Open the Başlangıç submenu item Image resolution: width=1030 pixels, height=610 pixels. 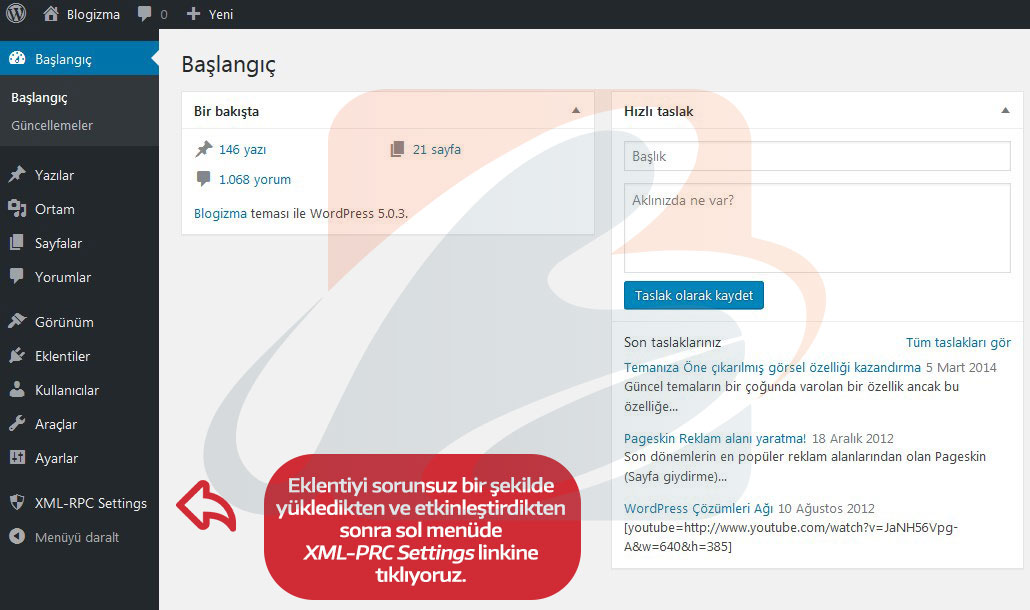(39, 98)
